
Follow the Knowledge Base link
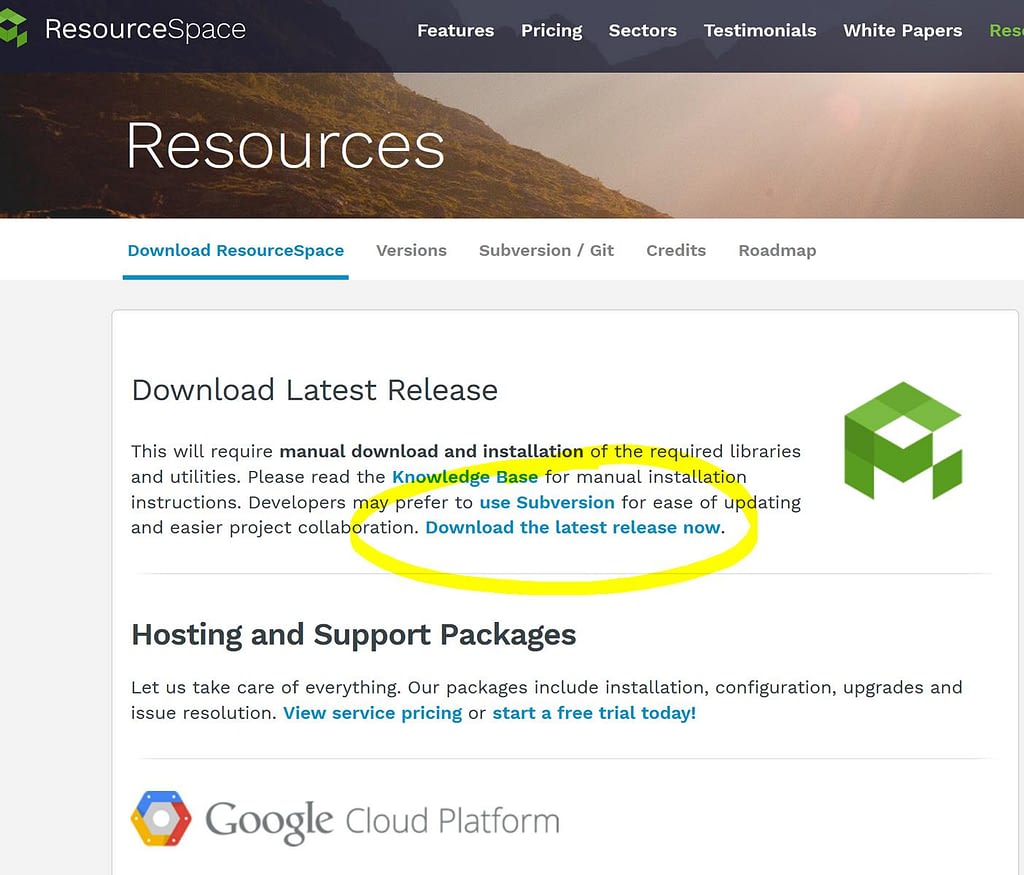(x=465, y=477)
